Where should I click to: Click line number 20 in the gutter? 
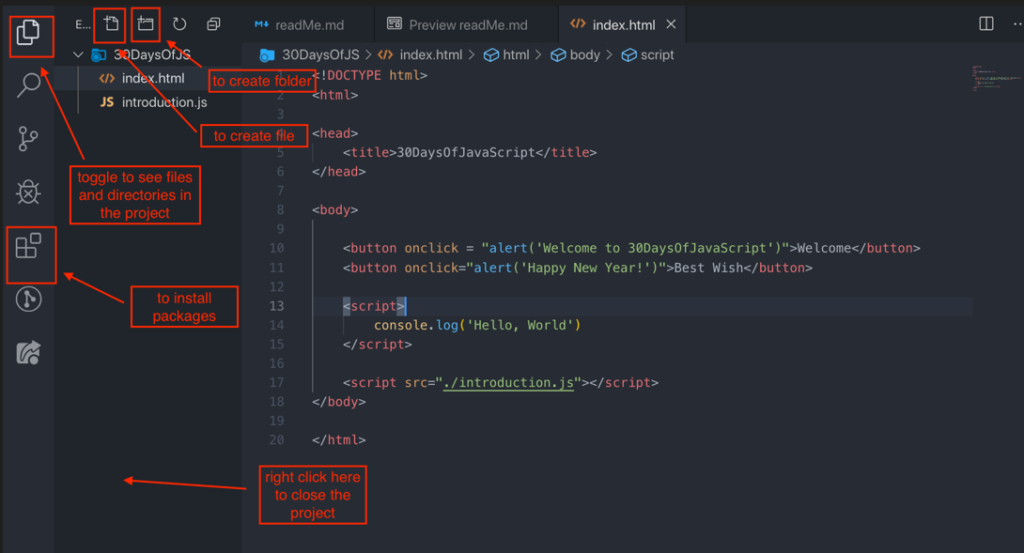click(x=276, y=439)
